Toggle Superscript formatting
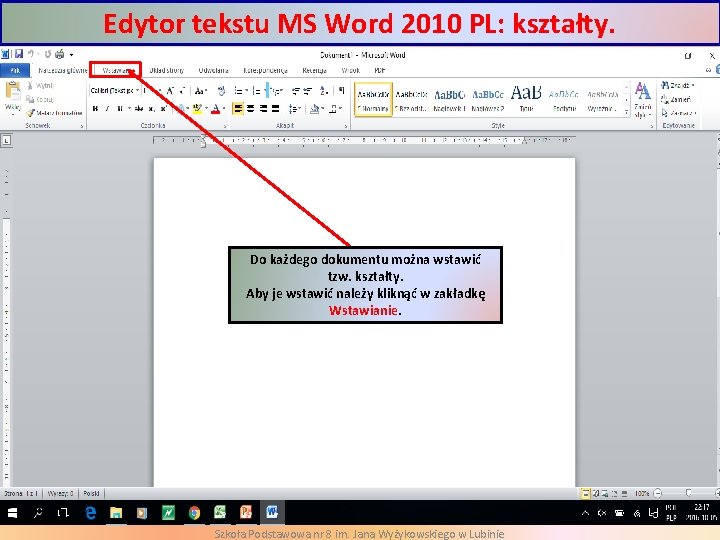This screenshot has width=720, height=540. click(x=163, y=109)
